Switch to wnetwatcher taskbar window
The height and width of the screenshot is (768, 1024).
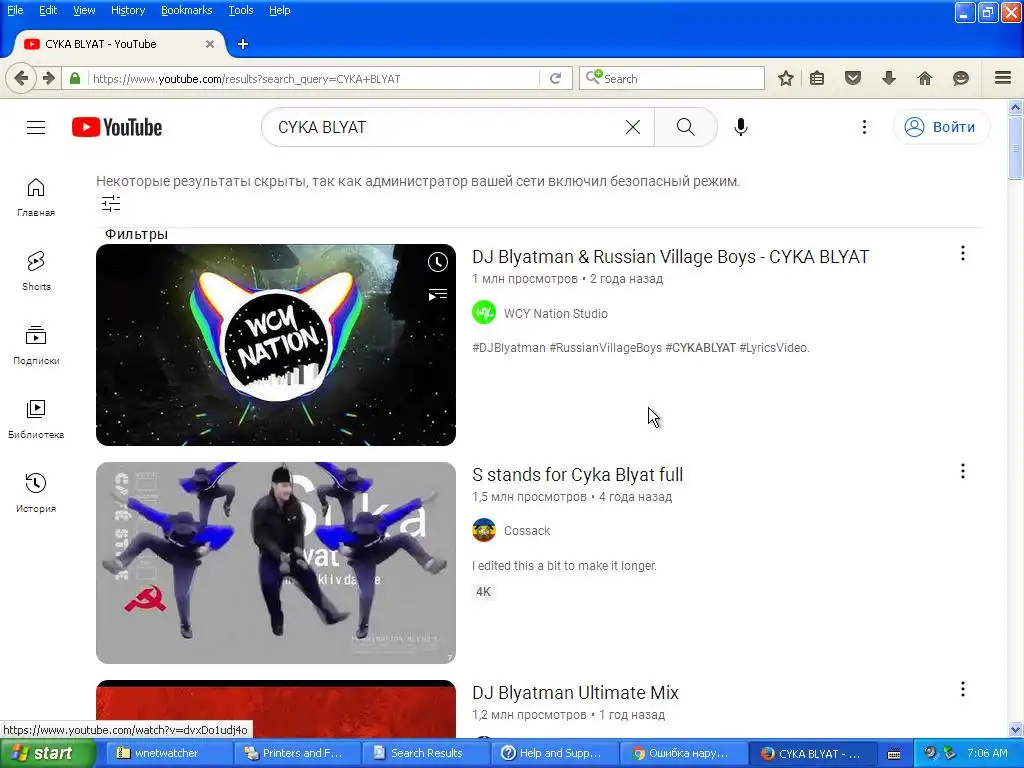click(168, 754)
